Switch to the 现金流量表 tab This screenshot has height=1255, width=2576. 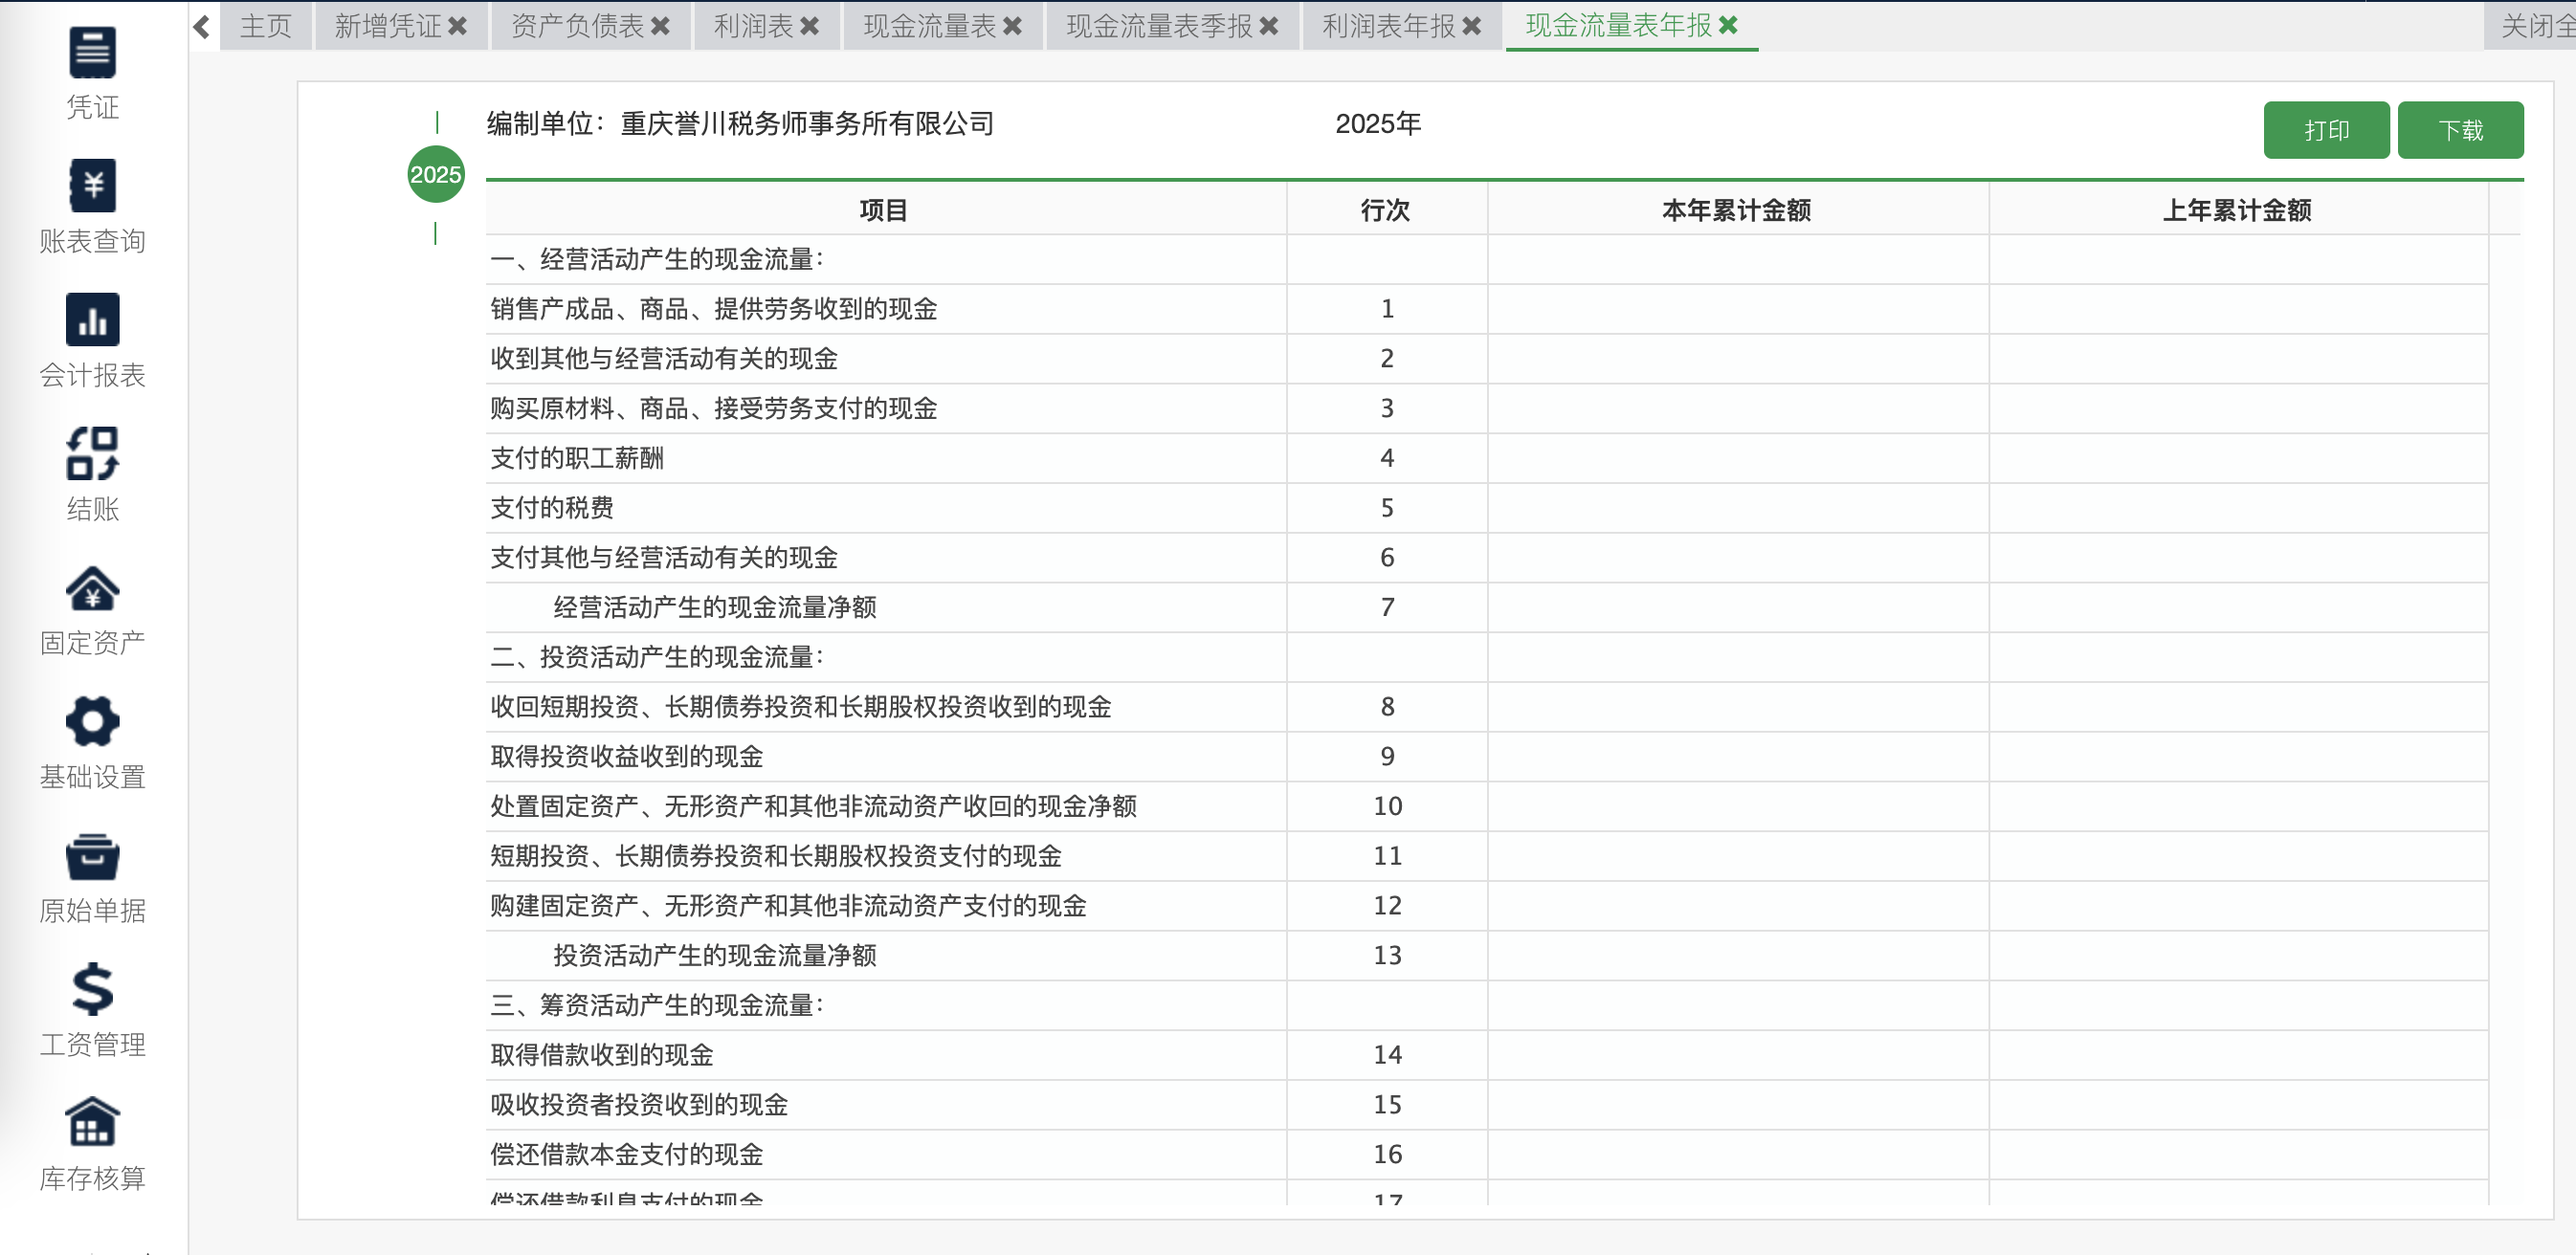(x=929, y=26)
